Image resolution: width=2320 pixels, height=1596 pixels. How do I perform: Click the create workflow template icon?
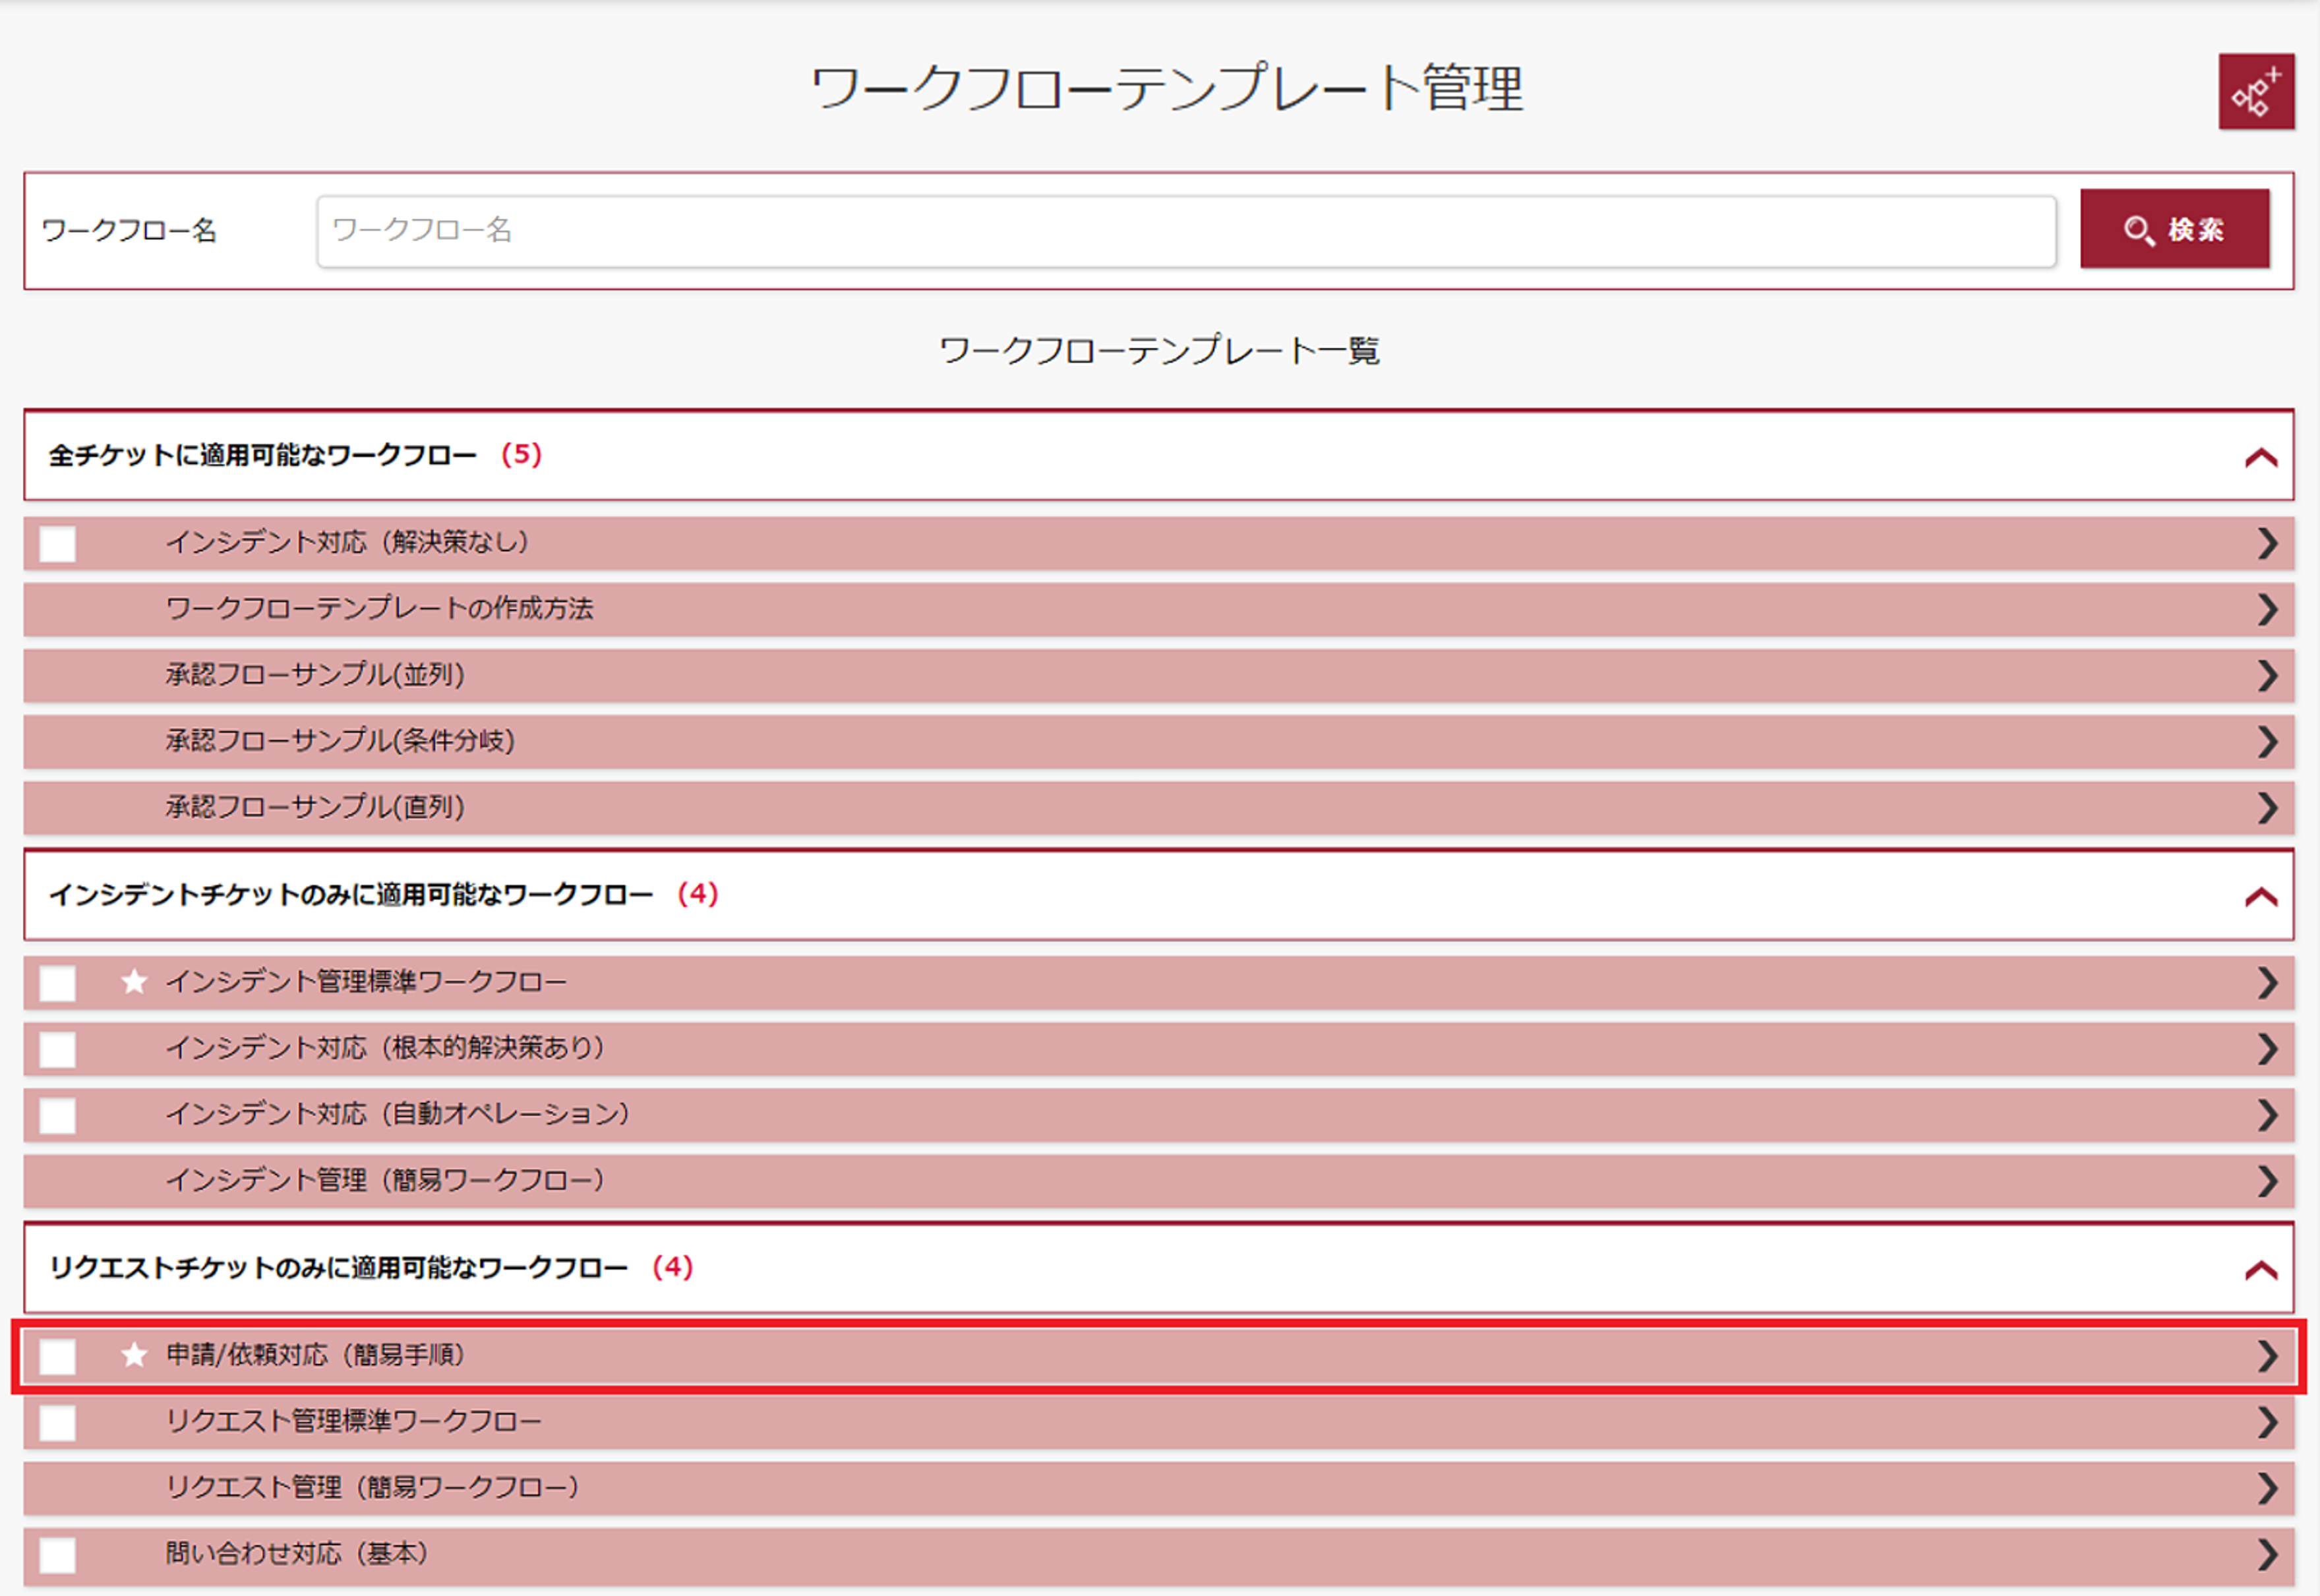tap(2256, 91)
